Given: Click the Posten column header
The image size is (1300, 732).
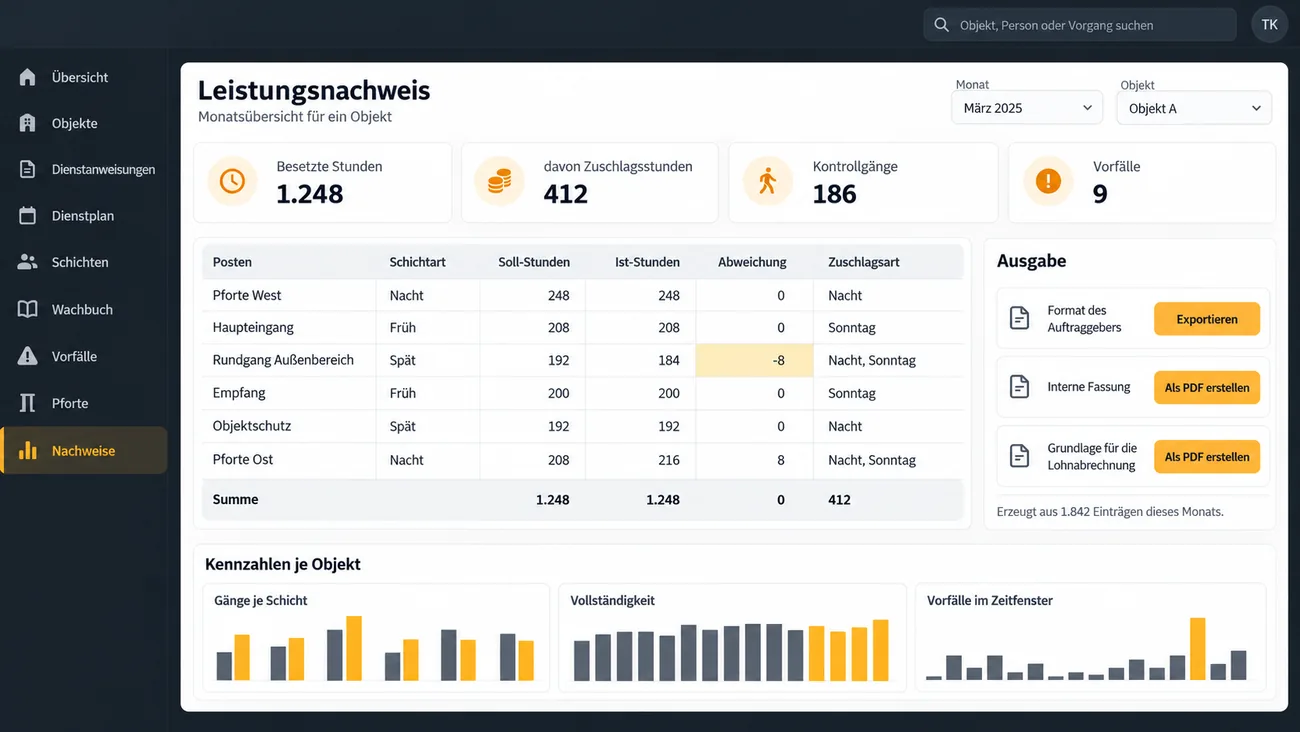Looking at the screenshot, I should tap(232, 262).
